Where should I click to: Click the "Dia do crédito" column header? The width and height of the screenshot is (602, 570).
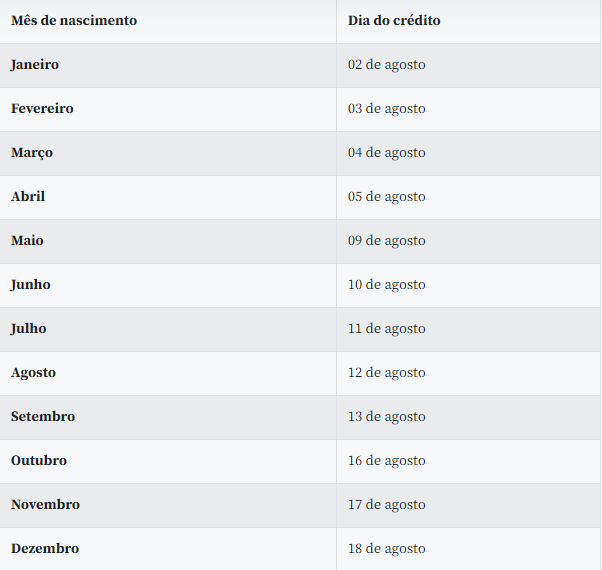coord(394,21)
